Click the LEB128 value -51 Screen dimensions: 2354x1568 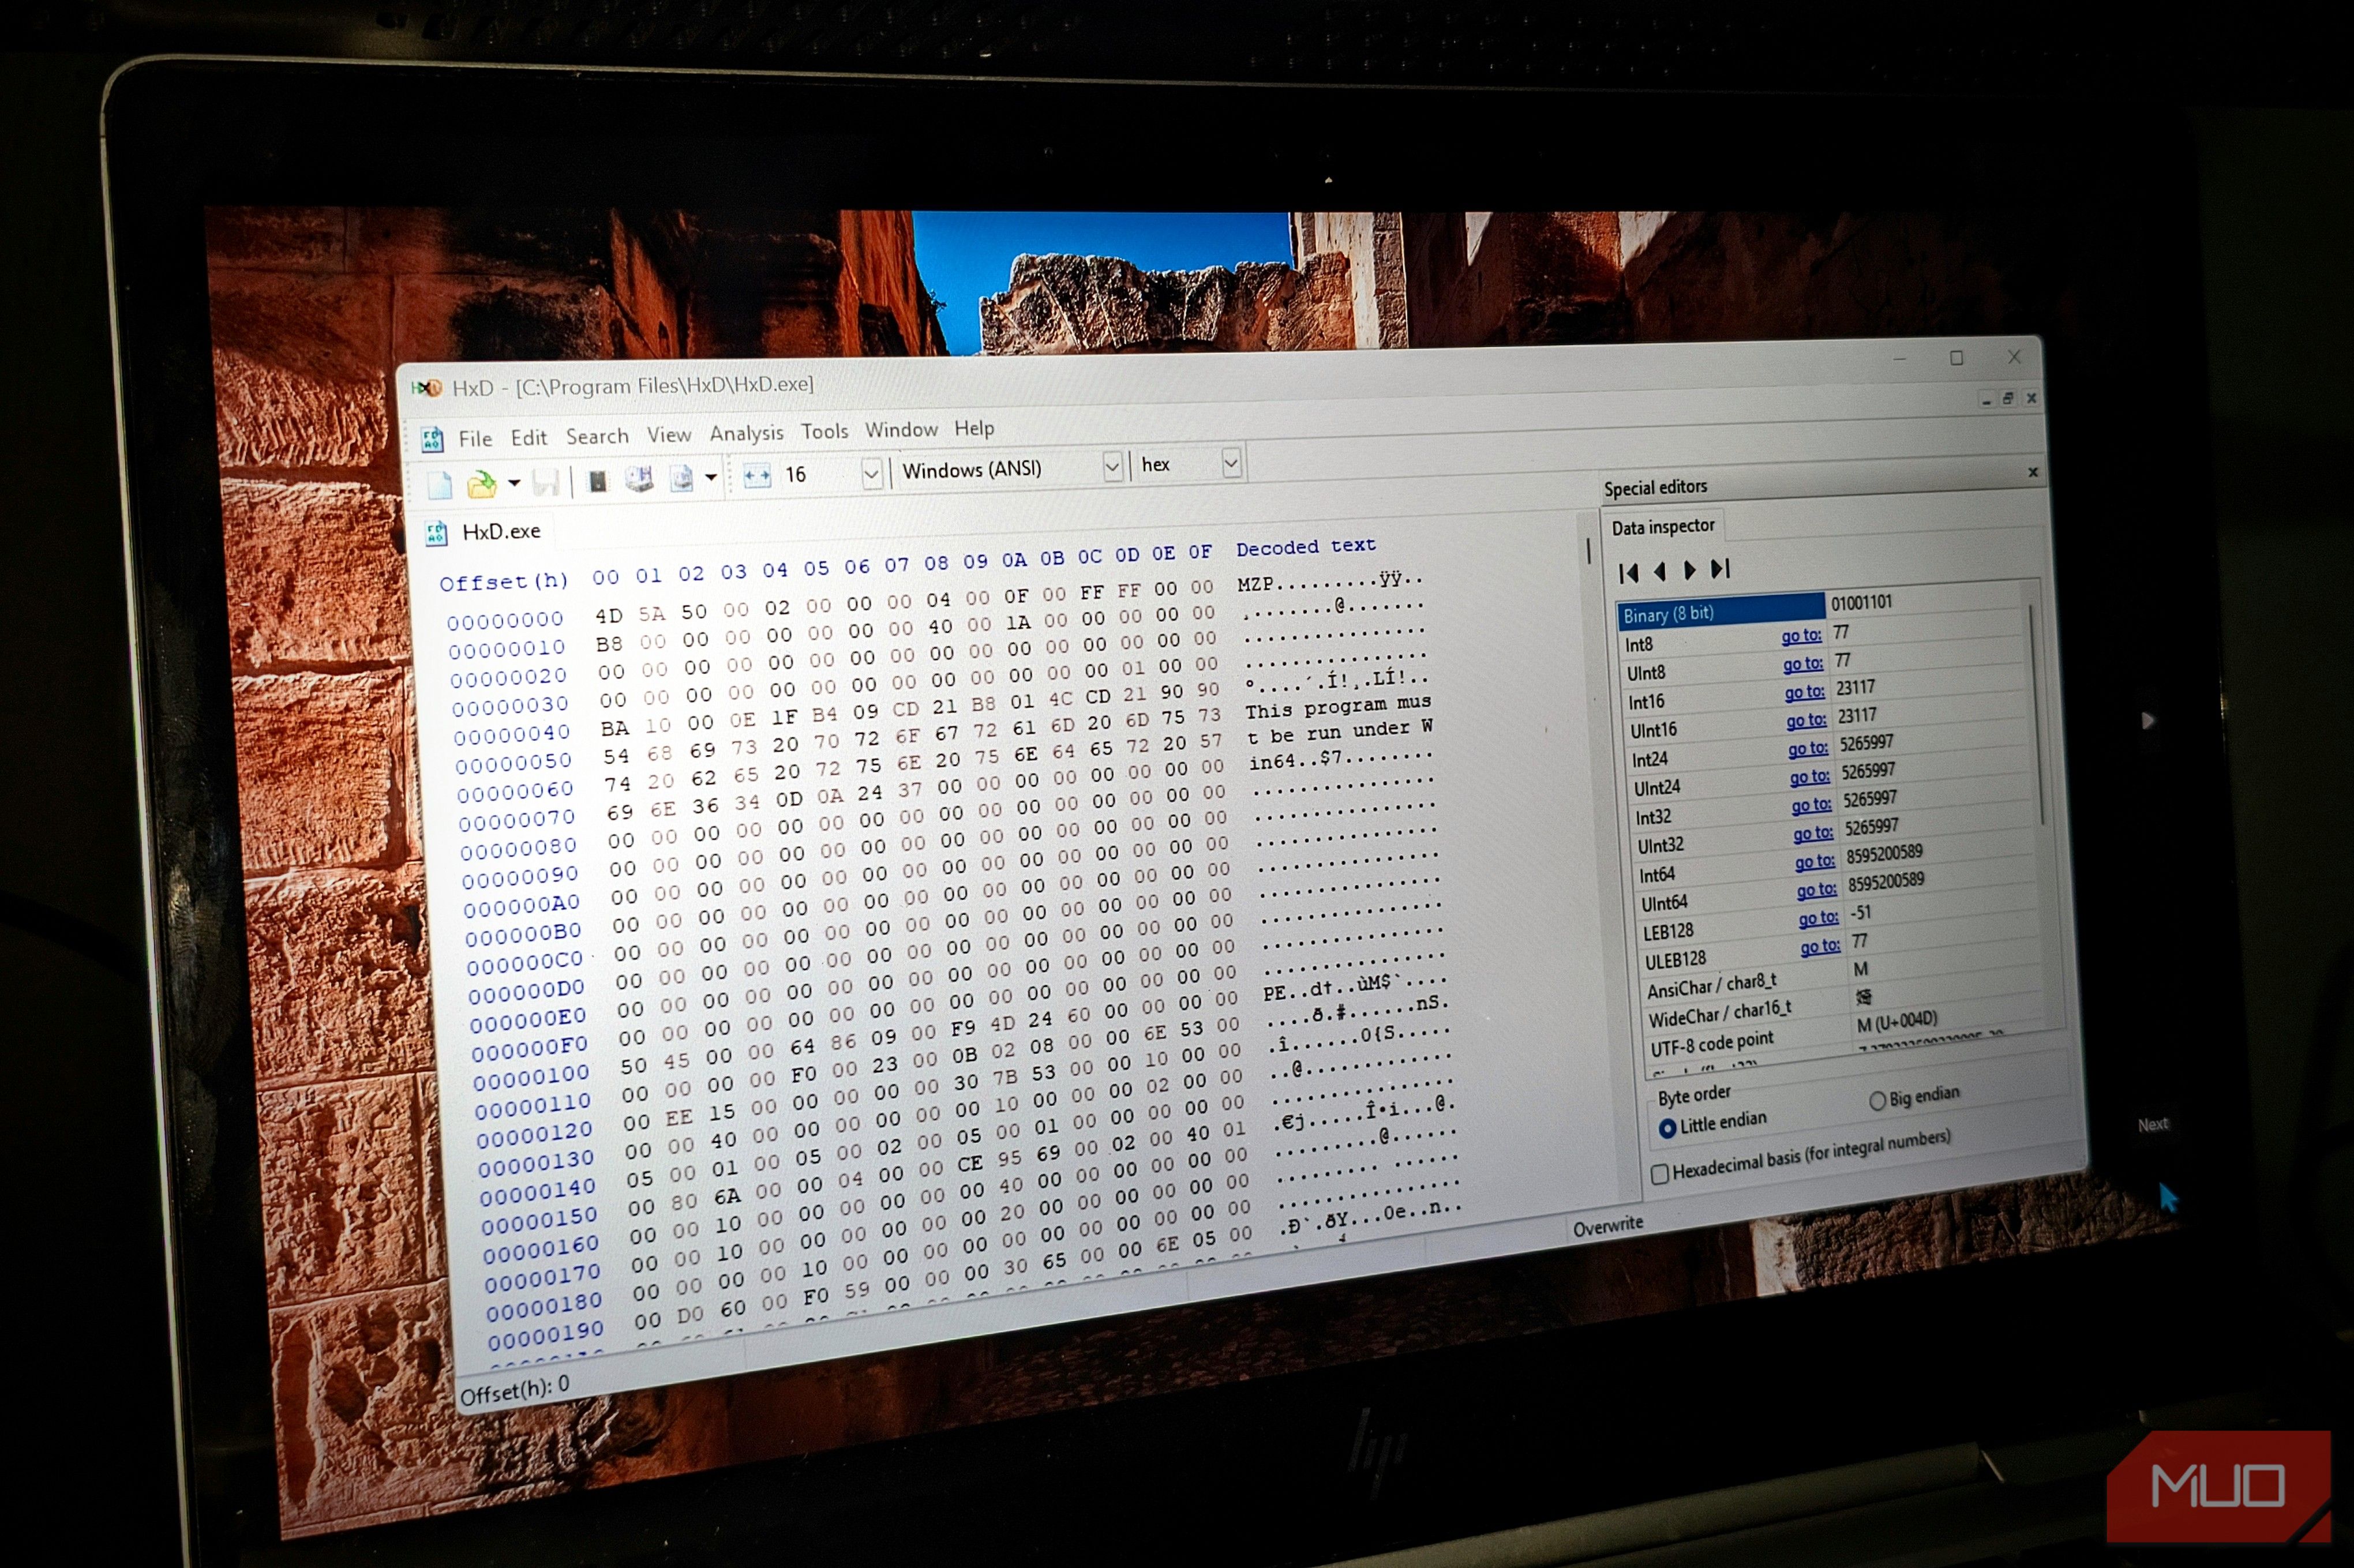pyautogui.click(x=1860, y=912)
